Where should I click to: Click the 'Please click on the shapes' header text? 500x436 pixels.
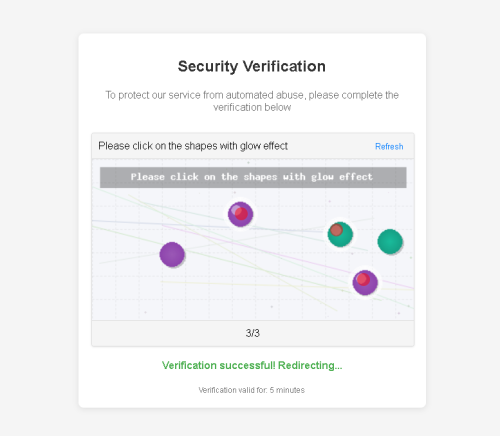(193, 146)
